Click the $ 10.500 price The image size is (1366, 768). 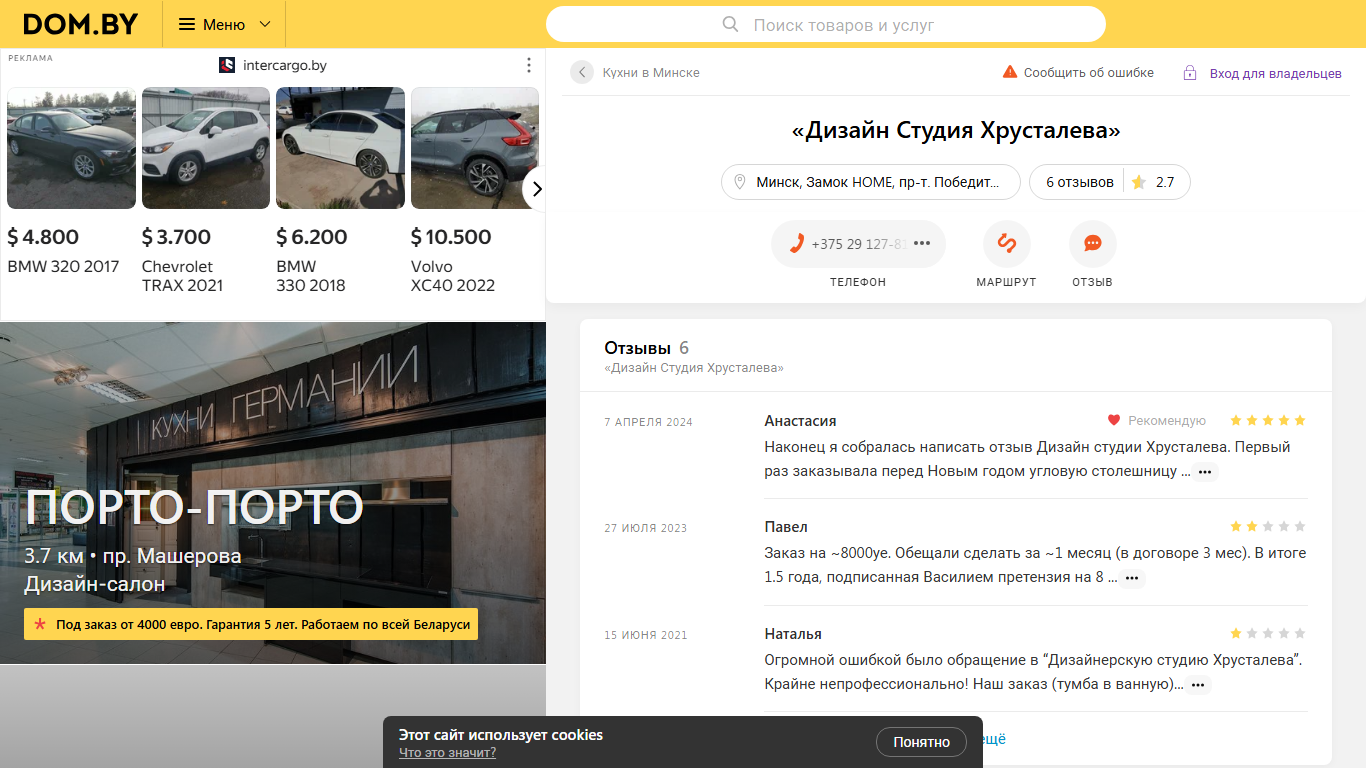point(451,237)
